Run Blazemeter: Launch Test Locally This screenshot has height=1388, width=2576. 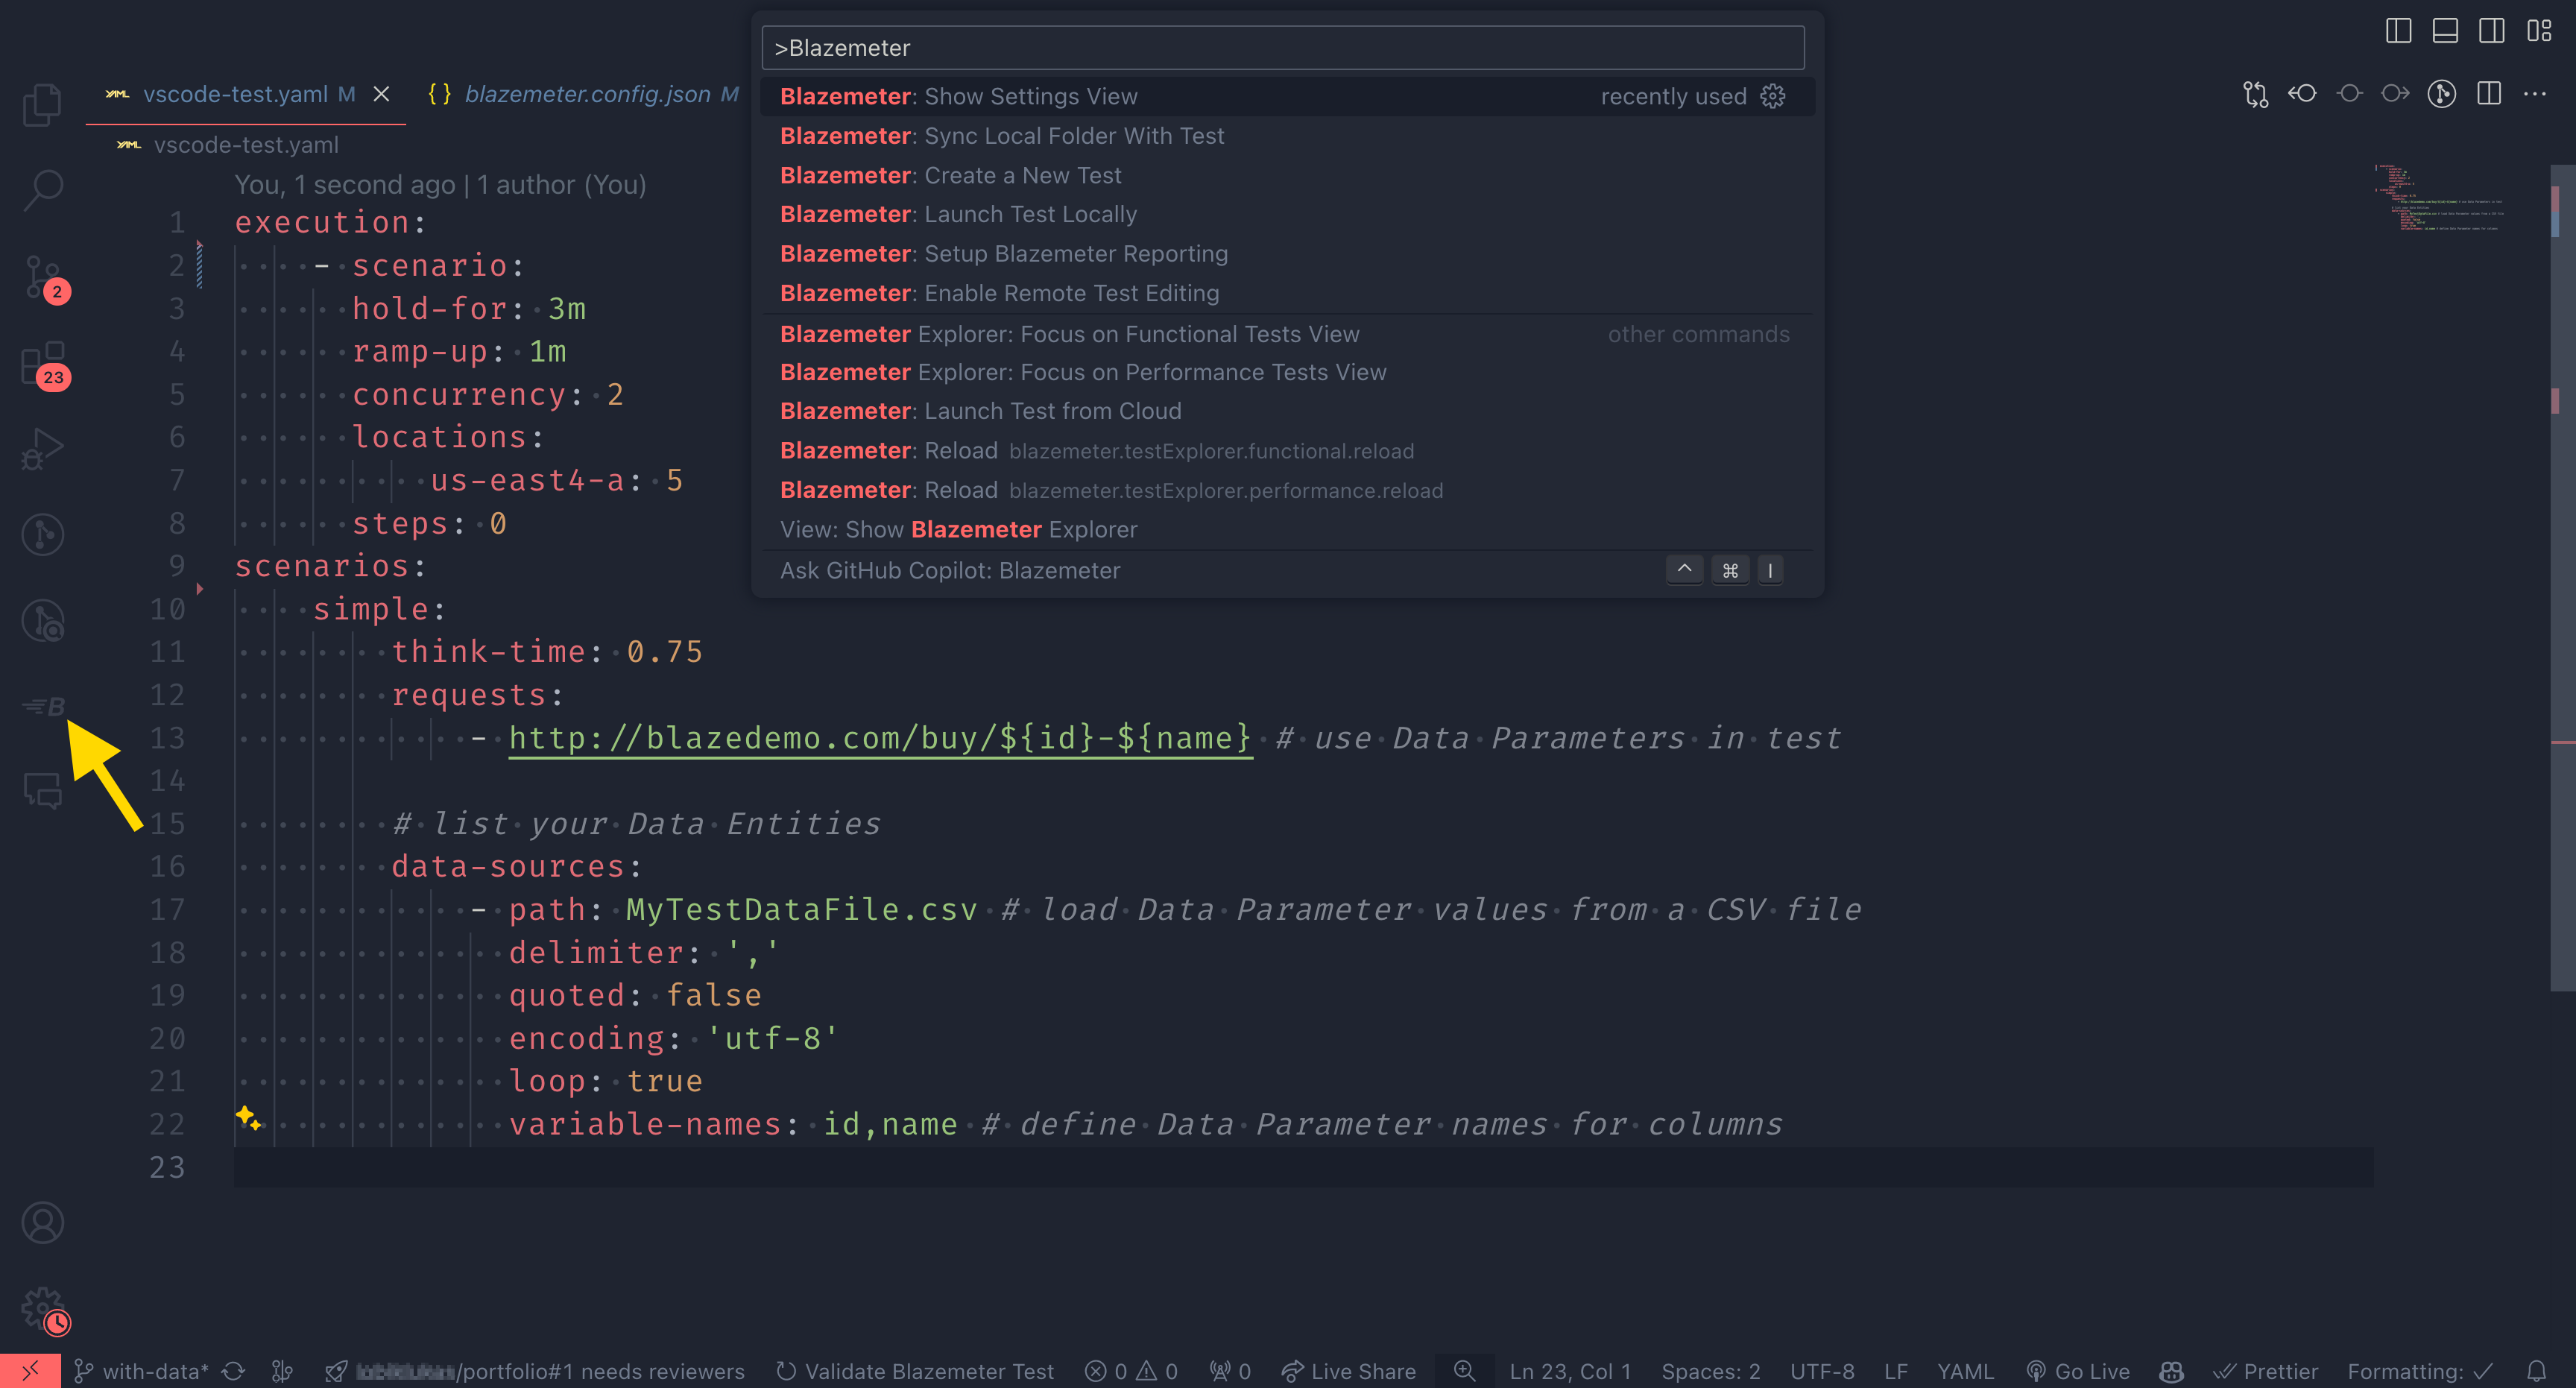click(x=1287, y=214)
